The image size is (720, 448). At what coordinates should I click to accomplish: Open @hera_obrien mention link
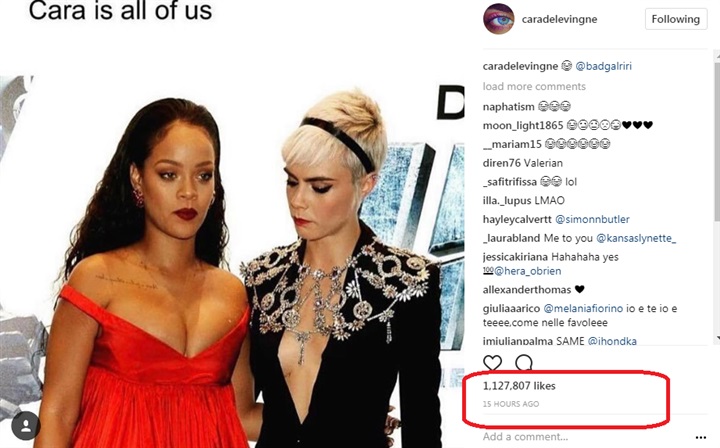[527, 271]
